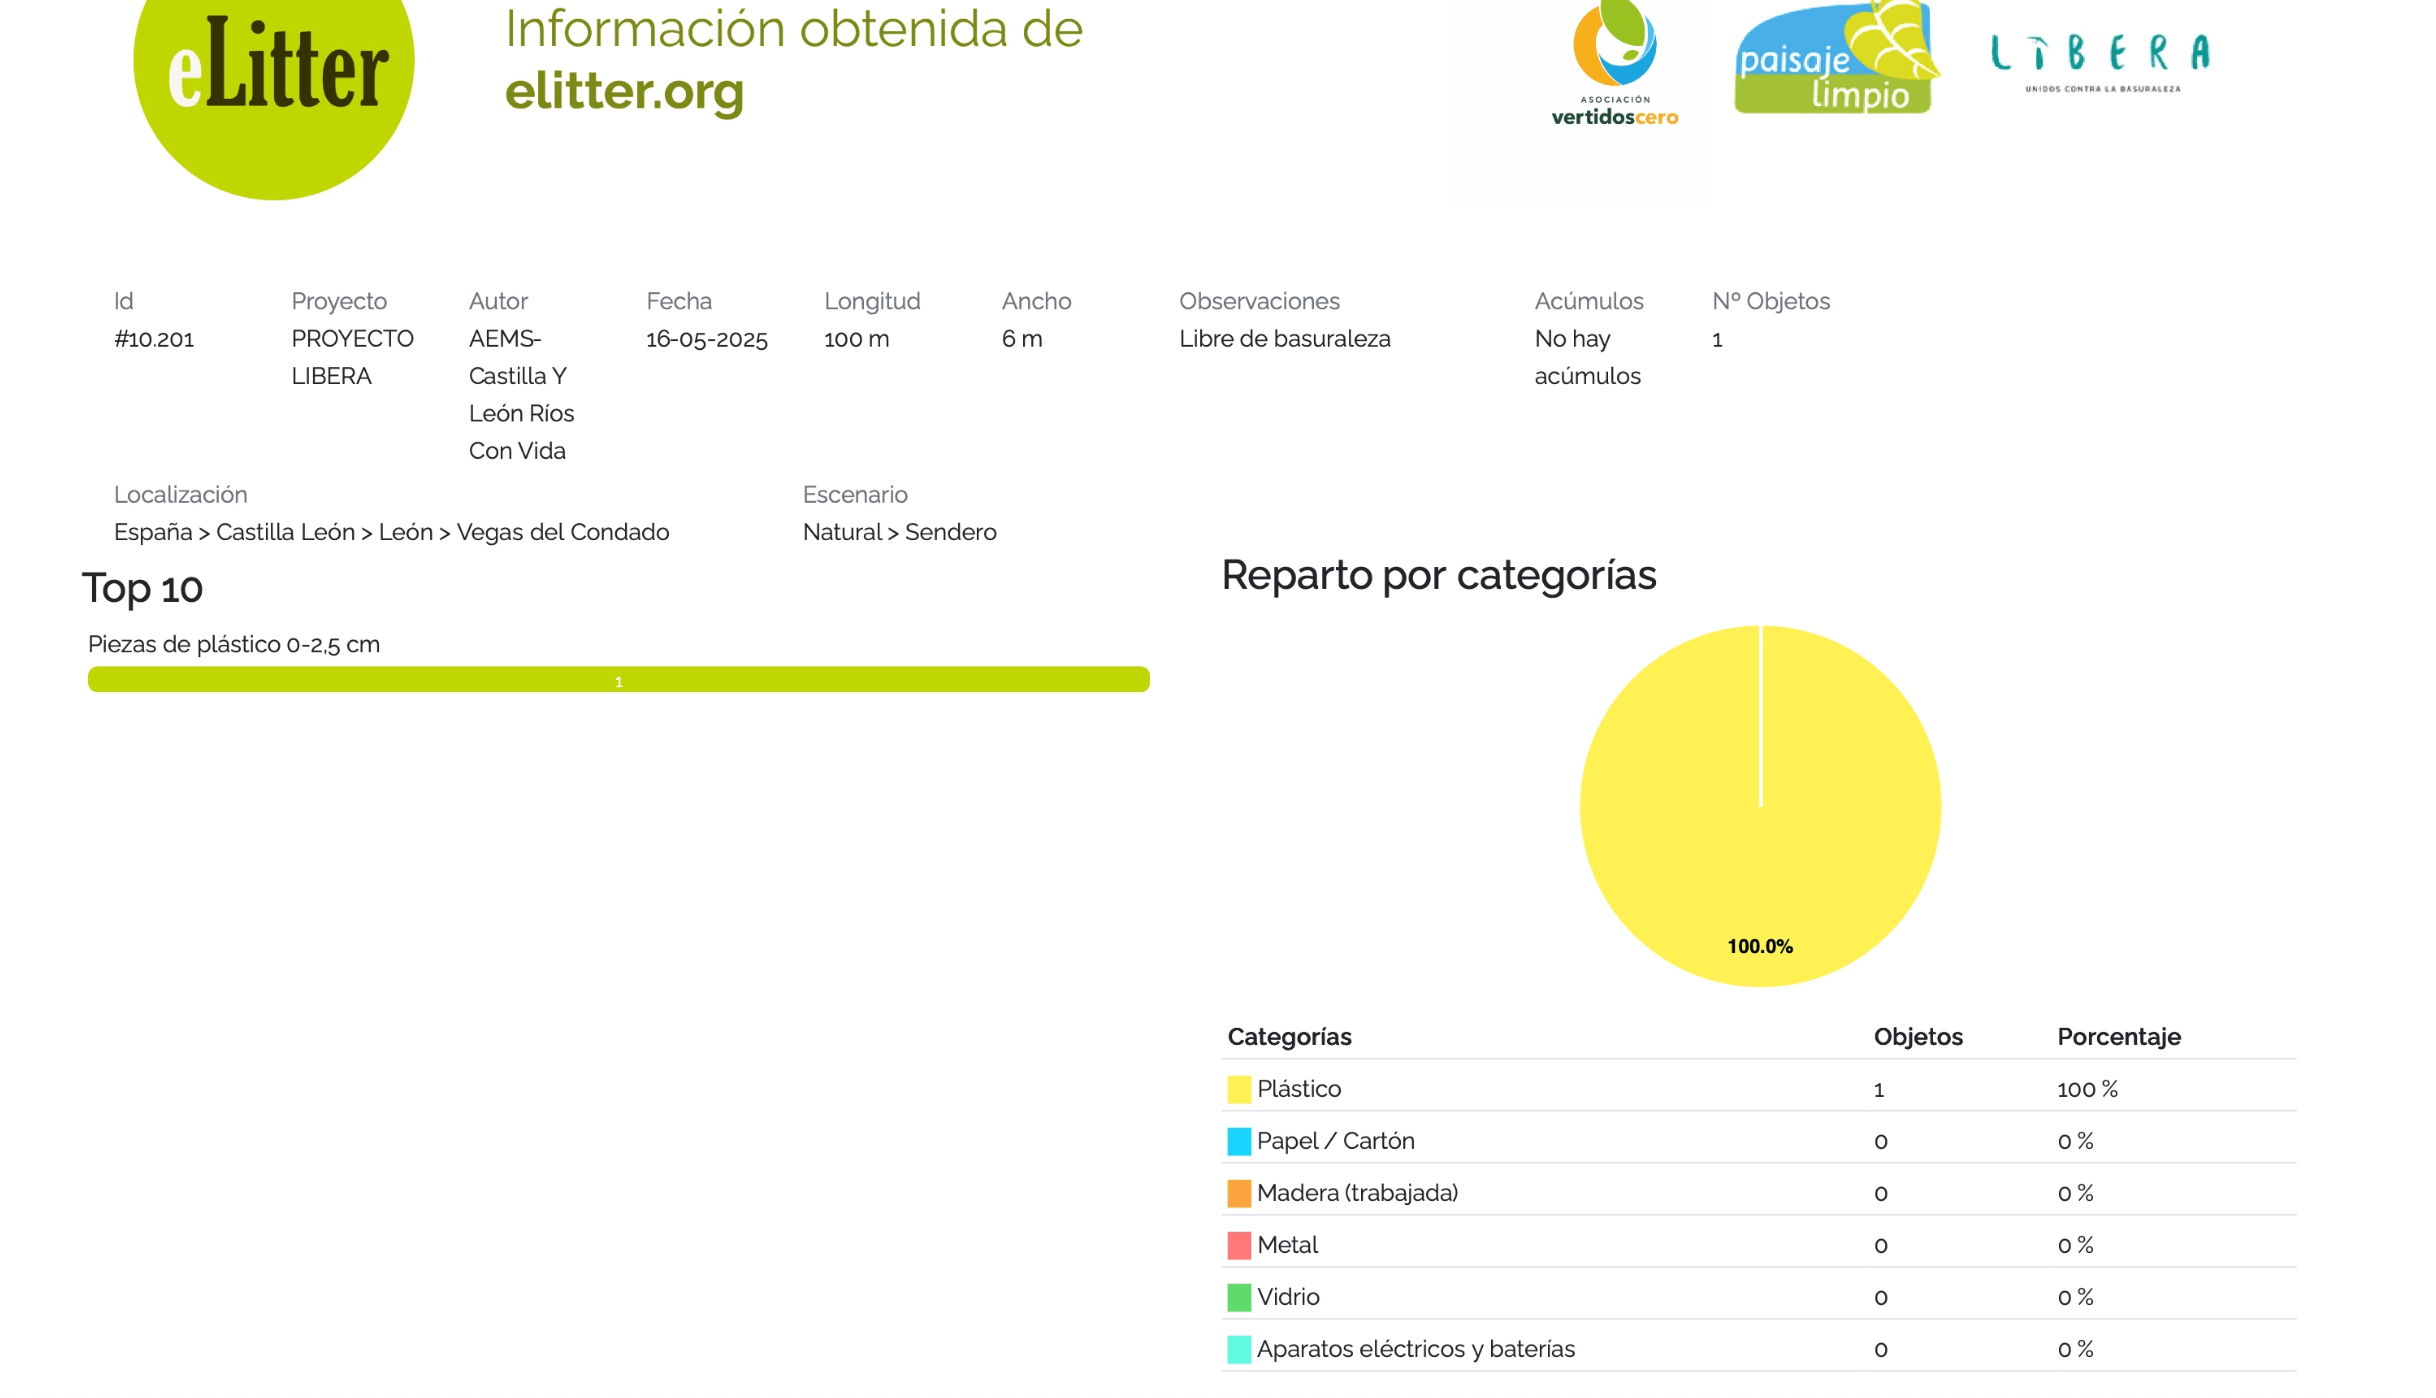2436x1398 pixels.
Task: Click the green Vidrio legend swatch
Action: coord(1238,1297)
